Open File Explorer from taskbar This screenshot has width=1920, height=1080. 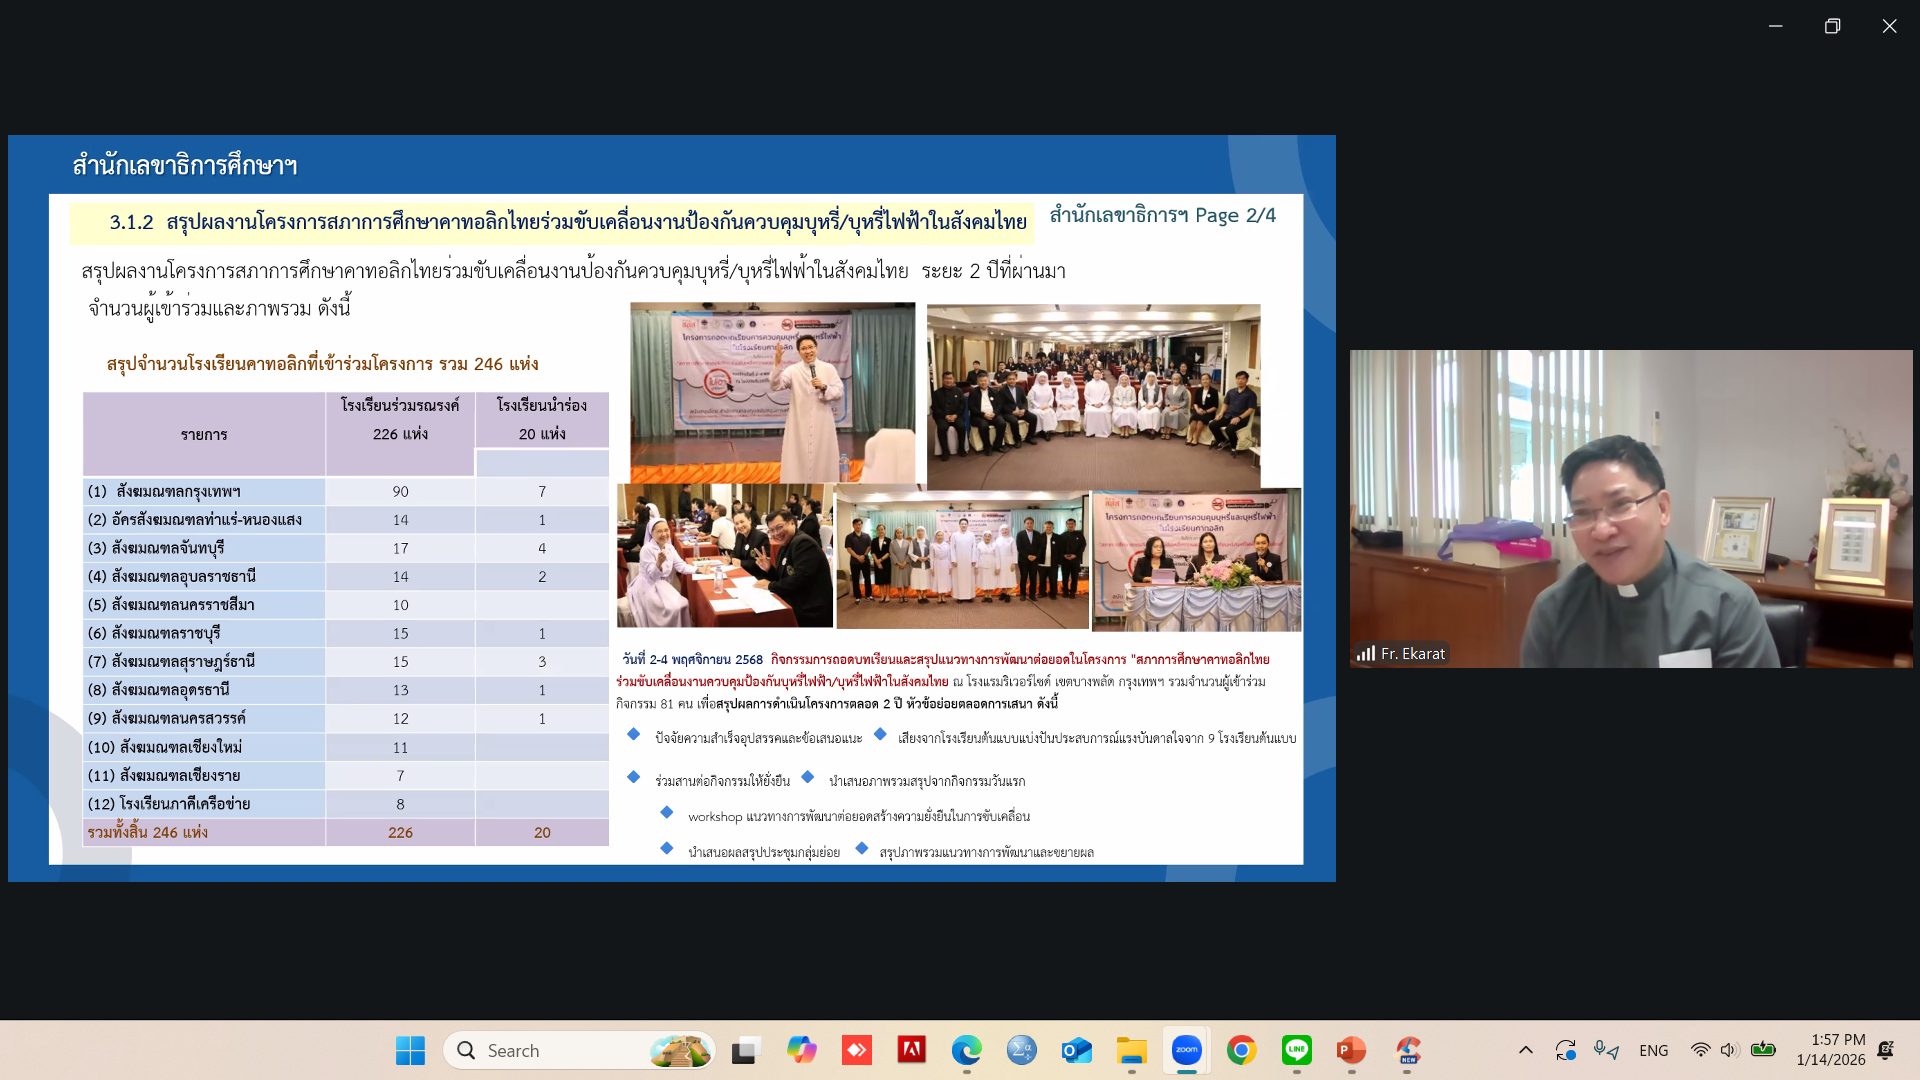(x=1131, y=1050)
